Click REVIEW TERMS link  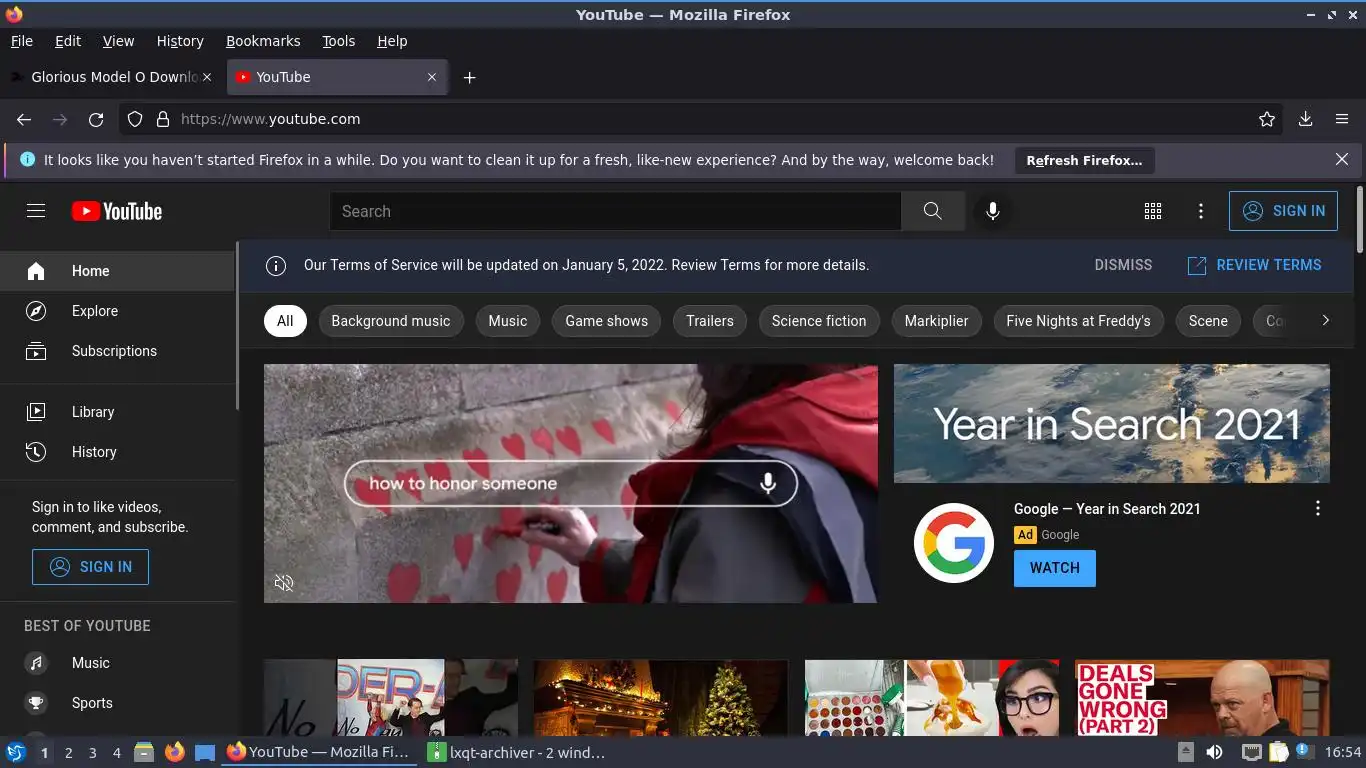(1254, 265)
